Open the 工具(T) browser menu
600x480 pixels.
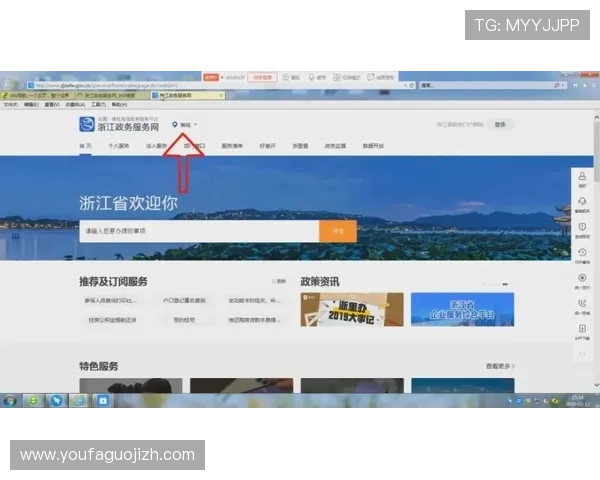pos(98,104)
